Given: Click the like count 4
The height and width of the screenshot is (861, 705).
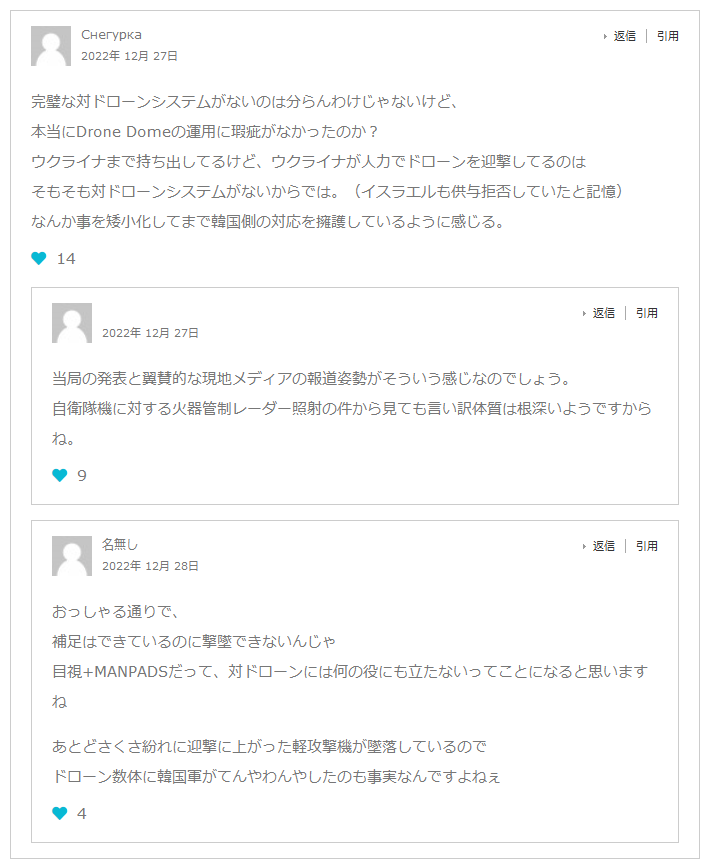Looking at the screenshot, I should coord(82,814).
